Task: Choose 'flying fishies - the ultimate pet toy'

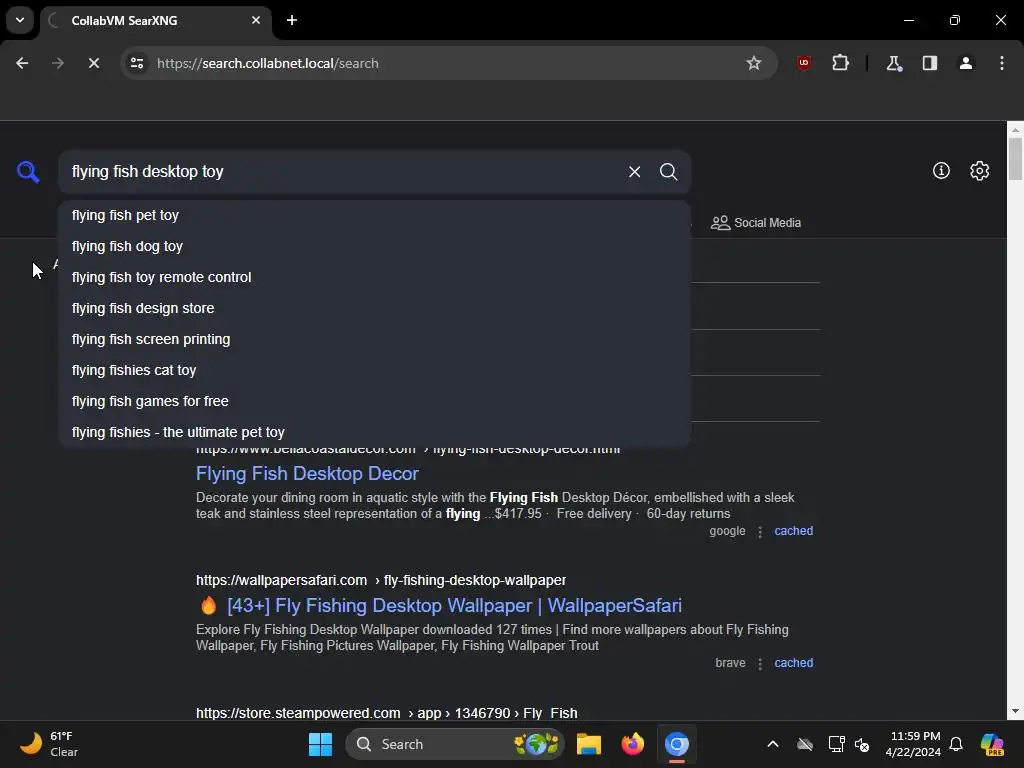Action: 375,432
